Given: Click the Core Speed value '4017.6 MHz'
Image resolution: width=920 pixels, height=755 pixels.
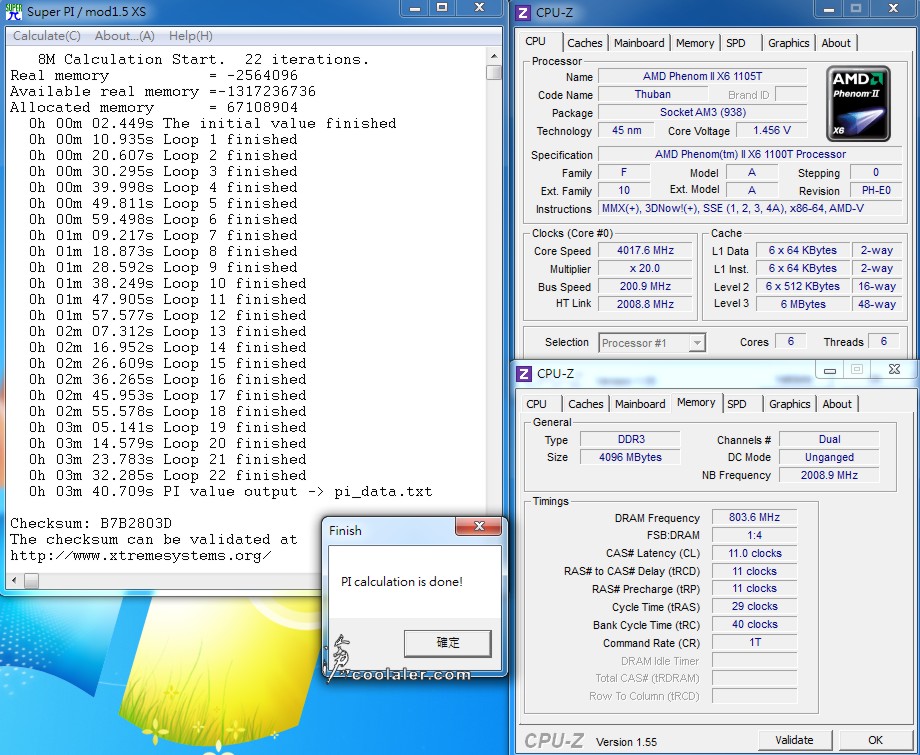Looking at the screenshot, I should coord(645,250).
